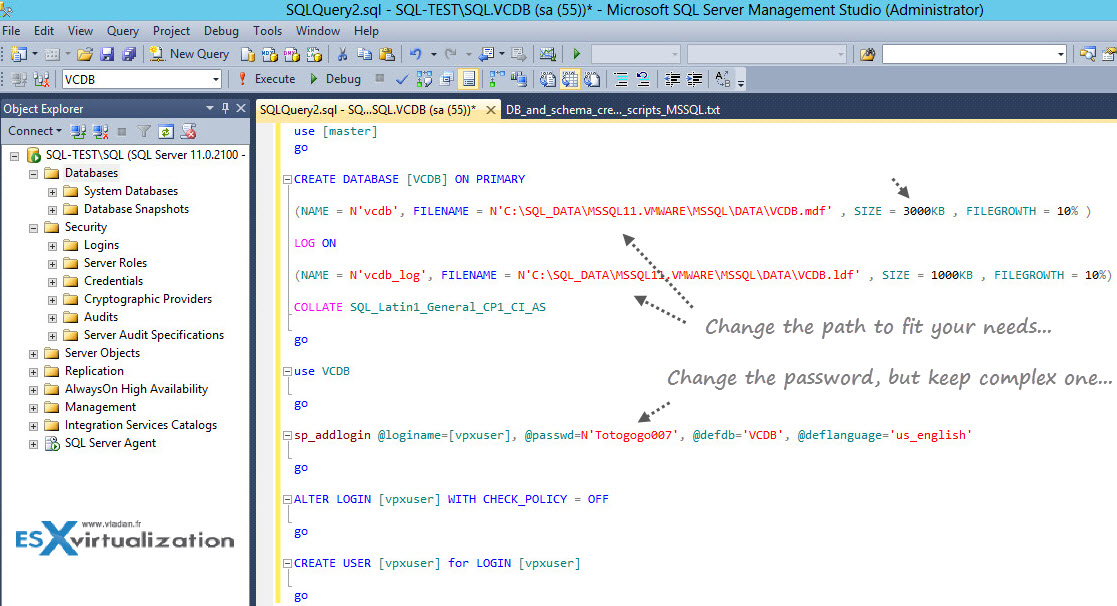Click the Navigate Backward icon
This screenshot has height=606, width=1117.
pos(487,54)
